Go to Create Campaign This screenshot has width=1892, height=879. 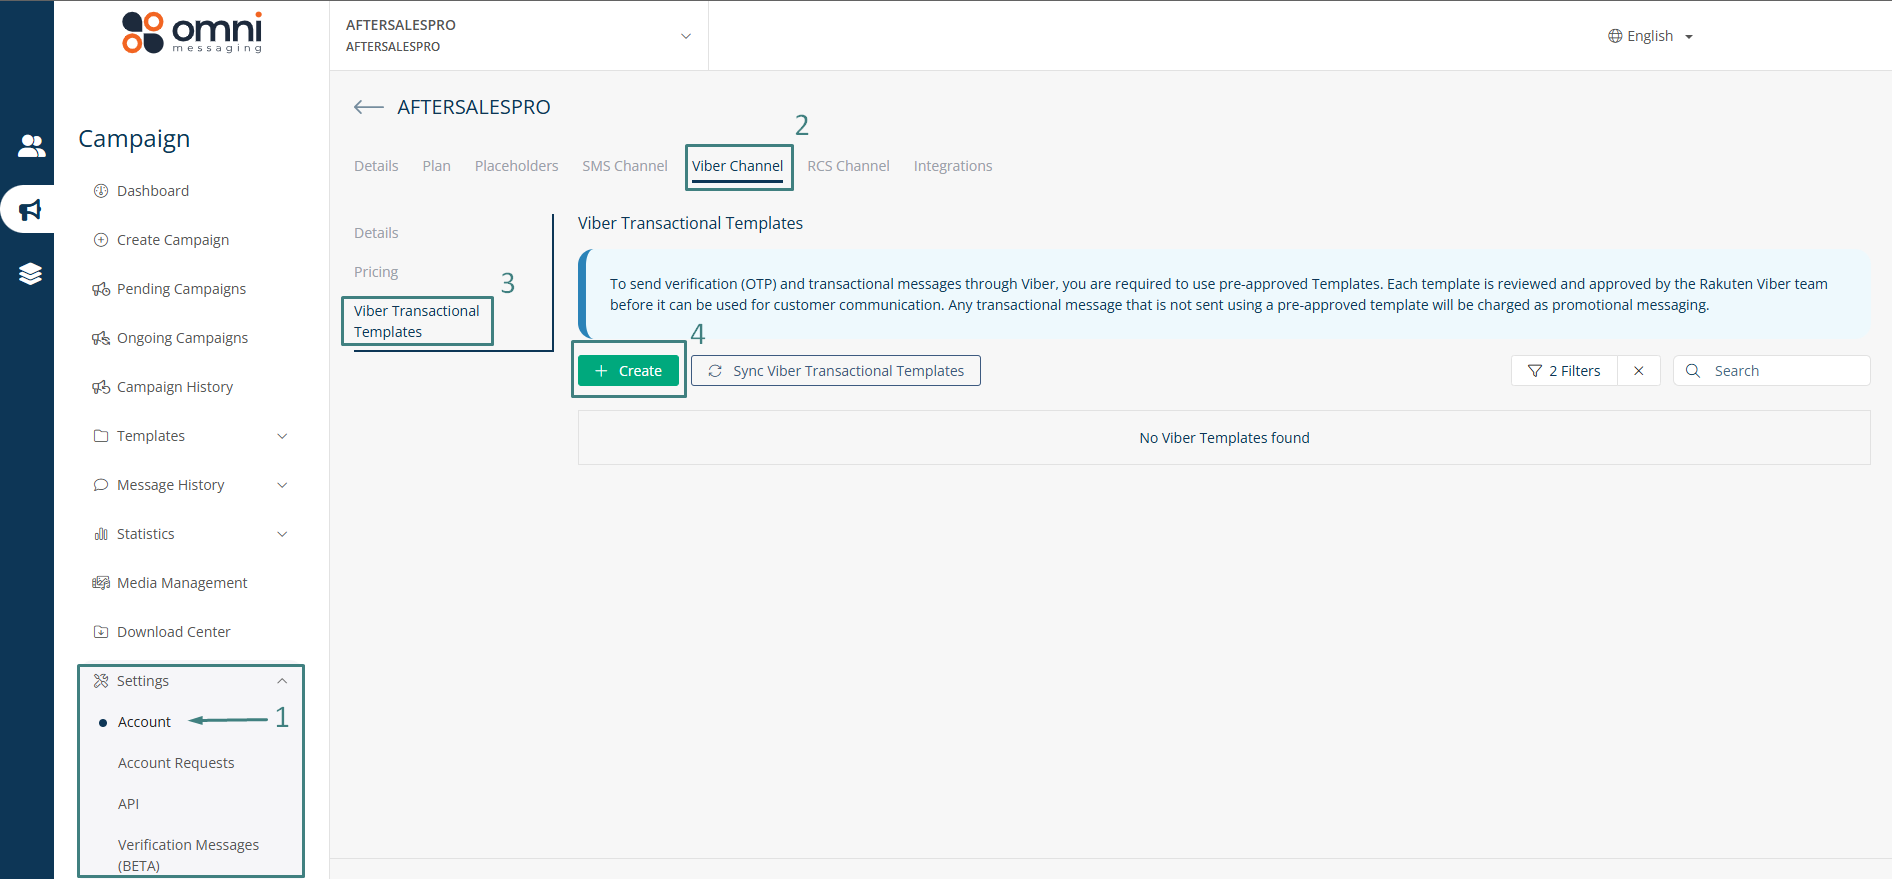173,240
